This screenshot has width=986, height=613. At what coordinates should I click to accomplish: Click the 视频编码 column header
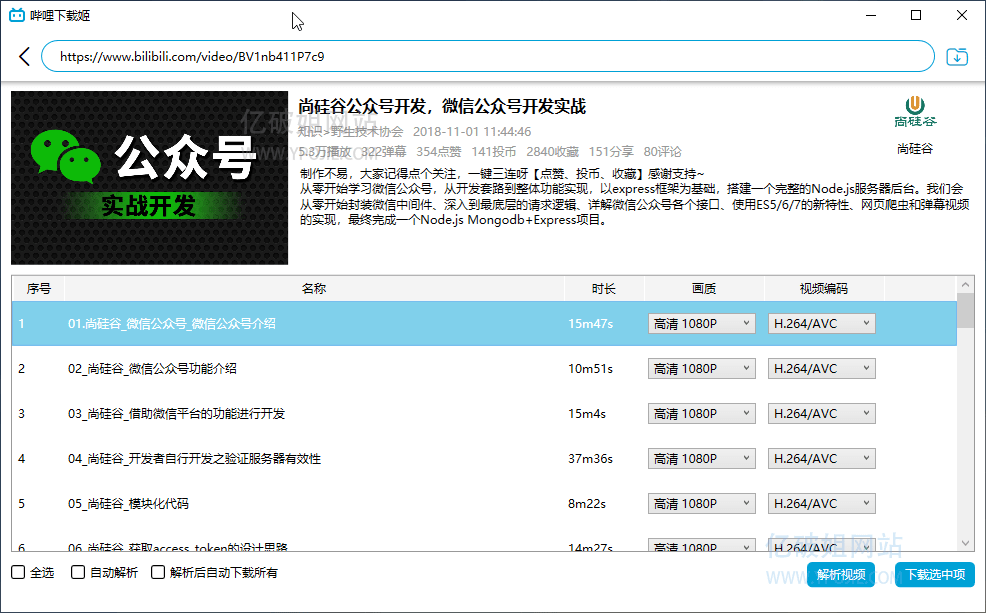pyautogui.click(x=824, y=289)
